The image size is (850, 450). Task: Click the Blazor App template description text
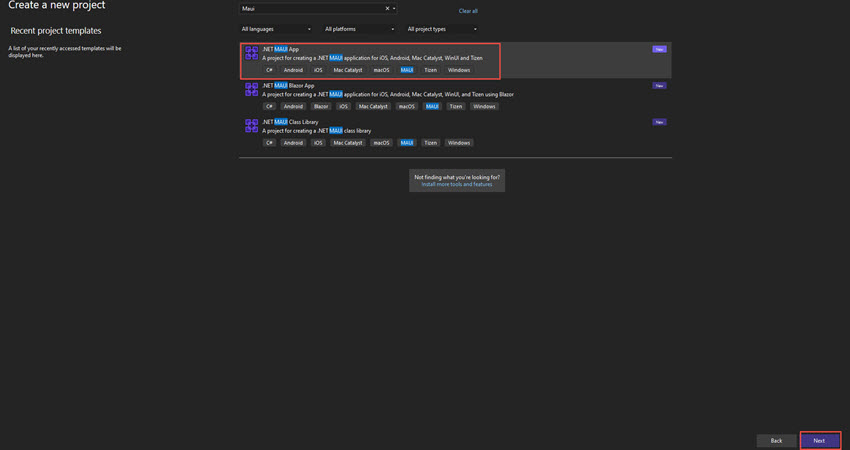point(388,94)
